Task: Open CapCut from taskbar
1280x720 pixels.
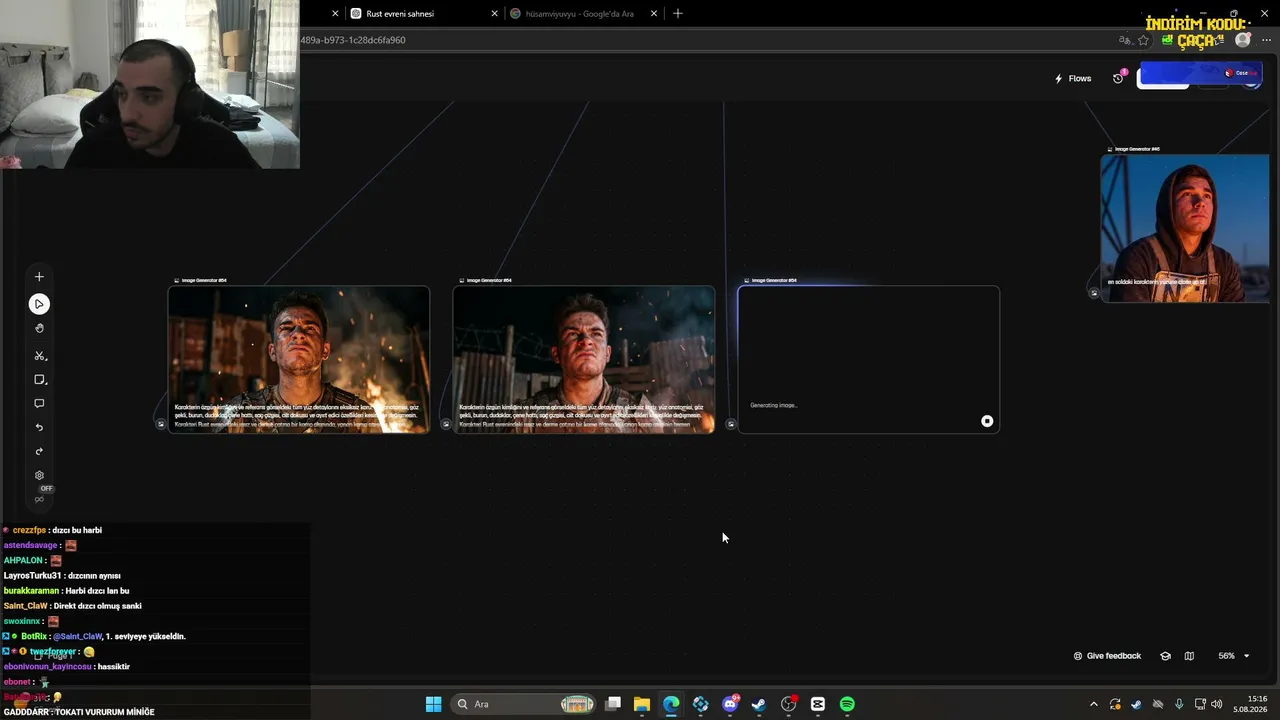Action: (x=818, y=704)
